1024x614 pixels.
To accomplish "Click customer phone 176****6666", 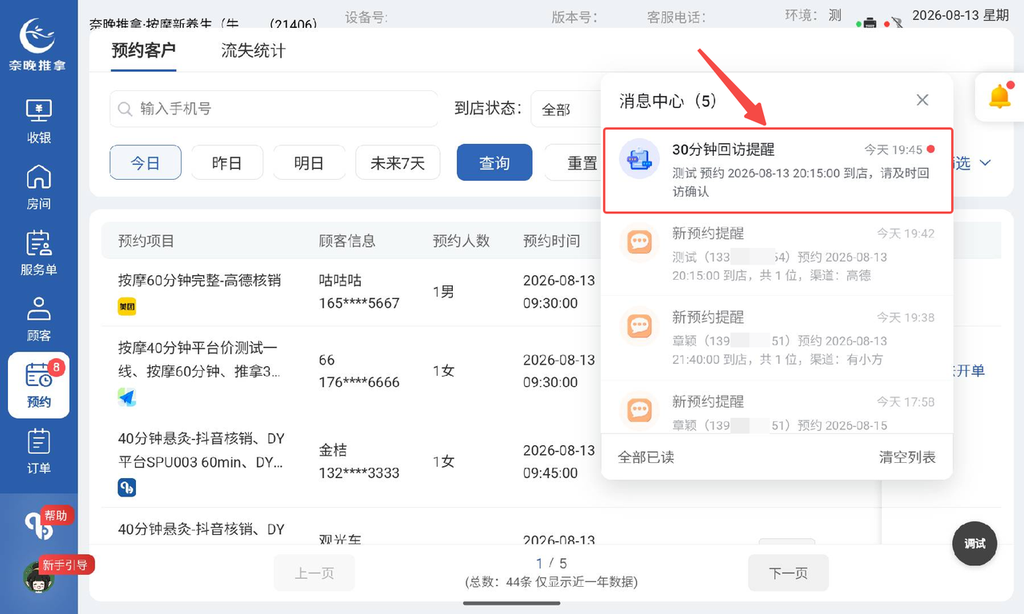I will point(359,382).
